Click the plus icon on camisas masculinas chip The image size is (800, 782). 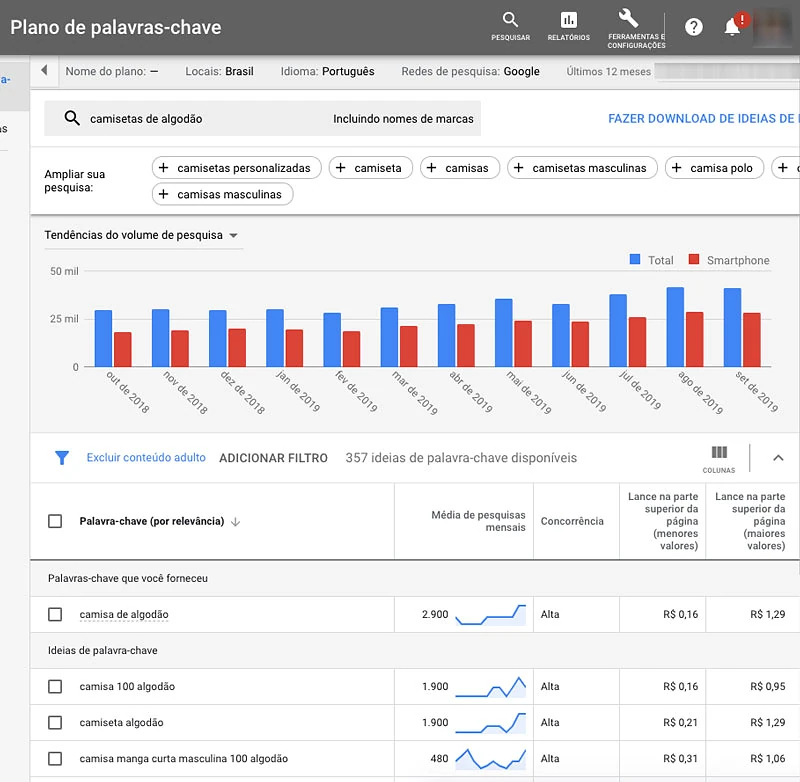click(x=164, y=194)
